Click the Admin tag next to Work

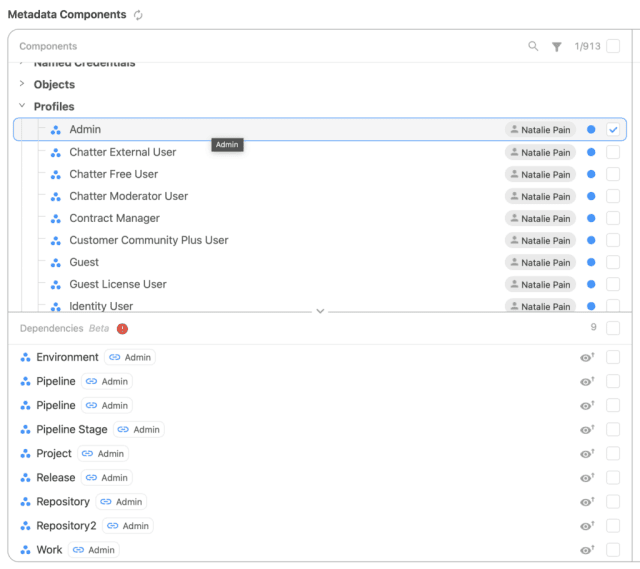tap(93, 550)
